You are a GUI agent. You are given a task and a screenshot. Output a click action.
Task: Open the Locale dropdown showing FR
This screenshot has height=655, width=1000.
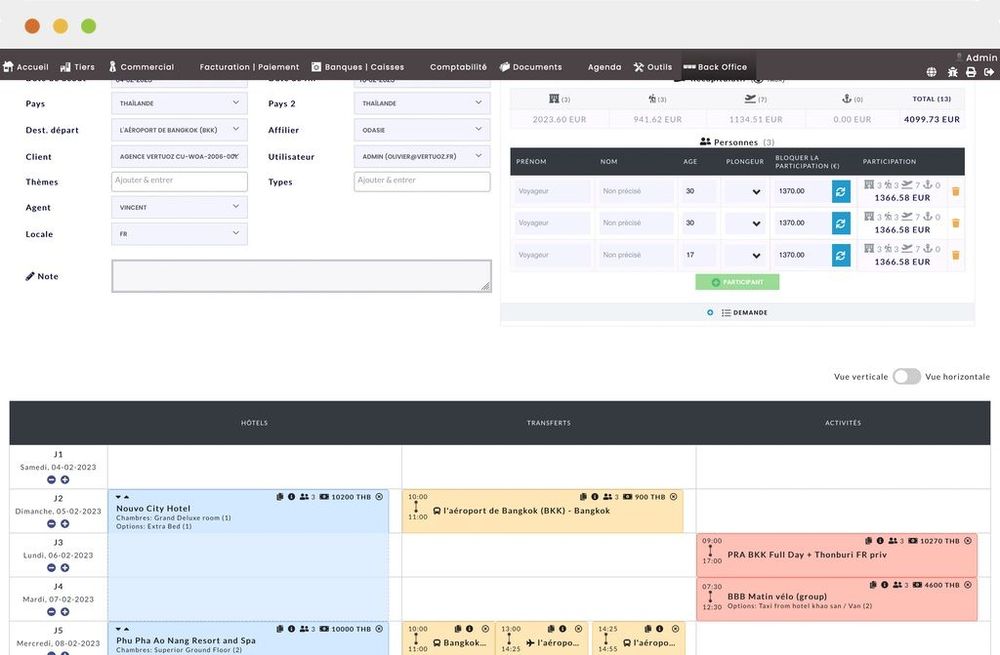point(179,234)
